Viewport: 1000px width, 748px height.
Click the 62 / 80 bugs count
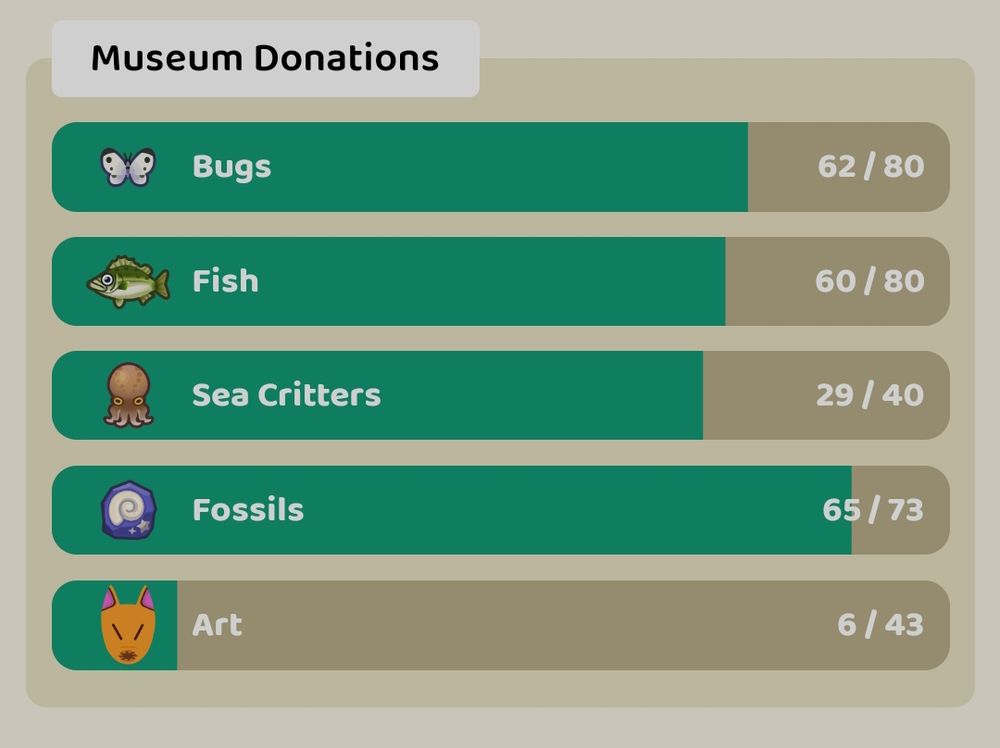(871, 166)
